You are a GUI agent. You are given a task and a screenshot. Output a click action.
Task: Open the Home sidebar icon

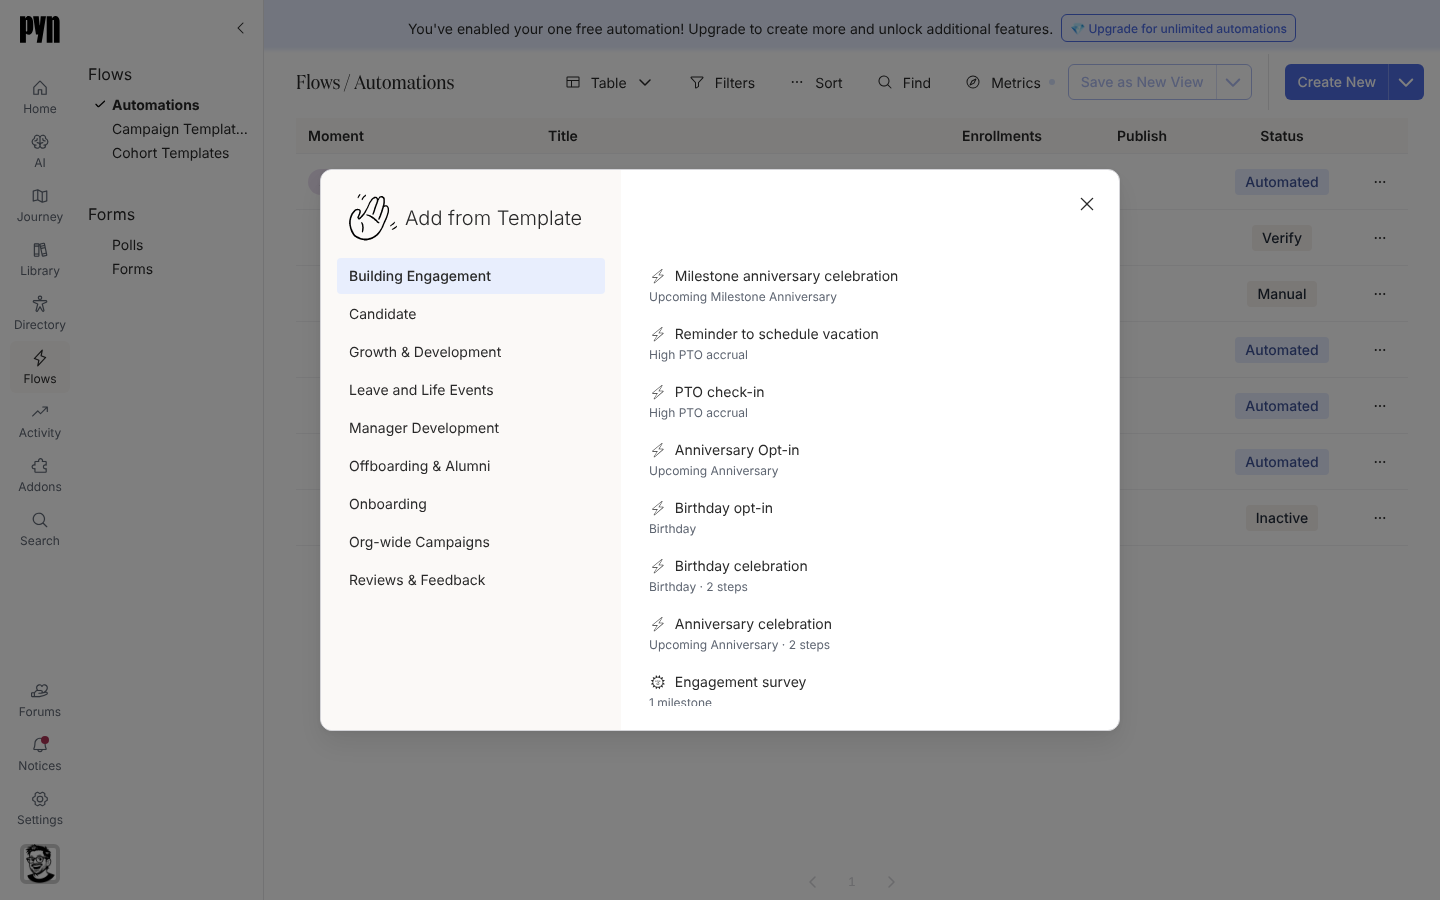click(x=40, y=97)
